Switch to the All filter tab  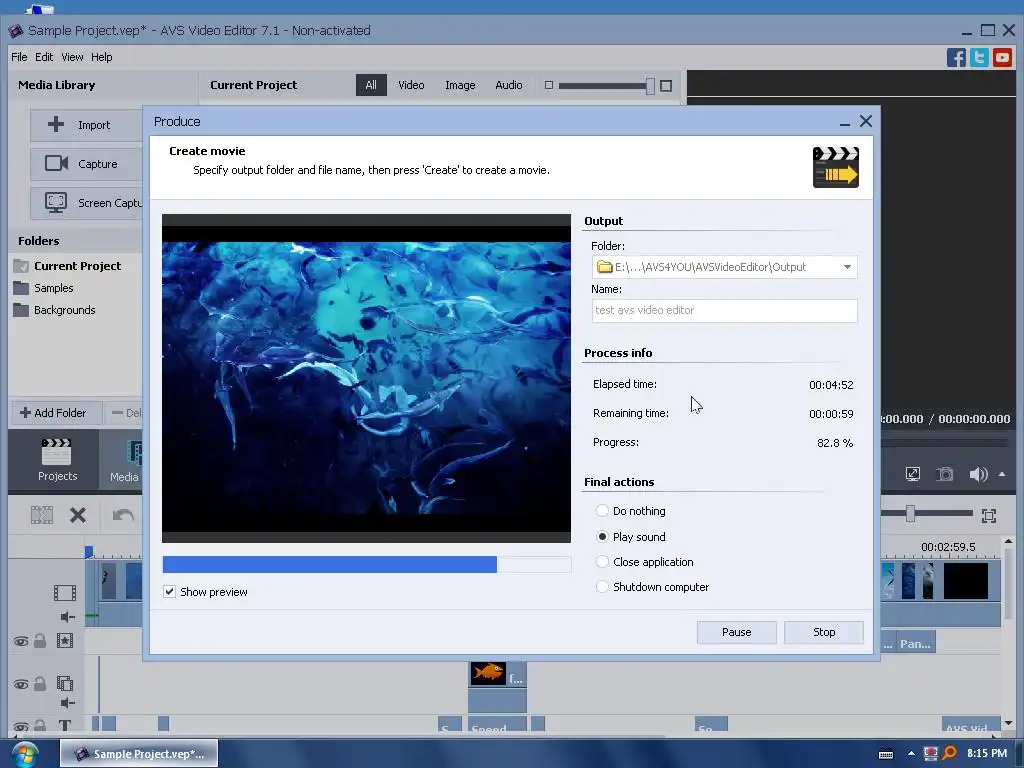pos(371,86)
